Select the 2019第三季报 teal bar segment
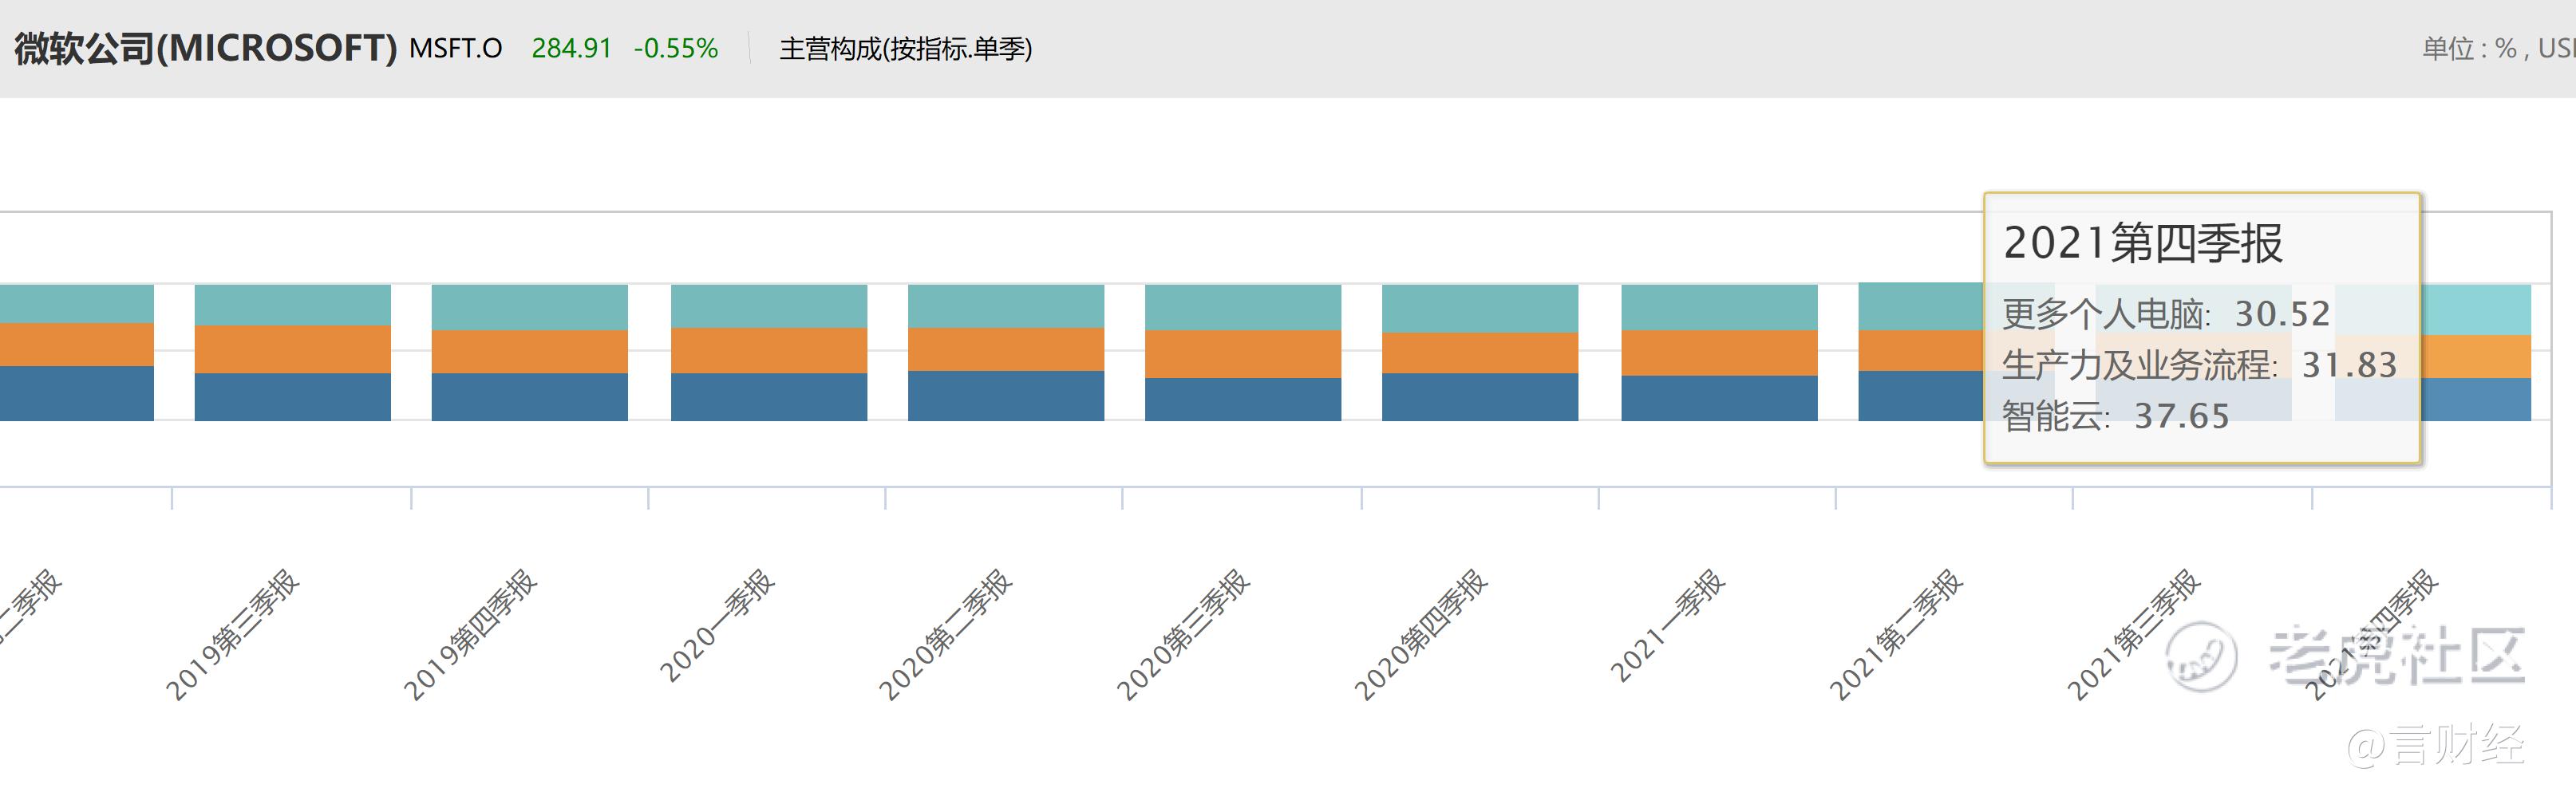The image size is (2576, 804). (x=292, y=305)
